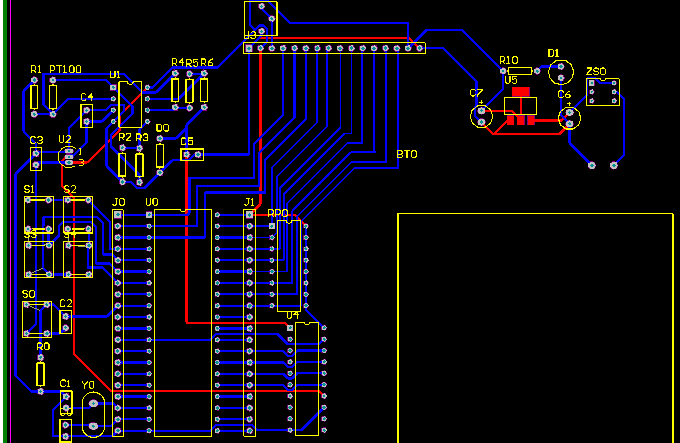
Task: Select the C7 designator label
Action: (x=476, y=93)
